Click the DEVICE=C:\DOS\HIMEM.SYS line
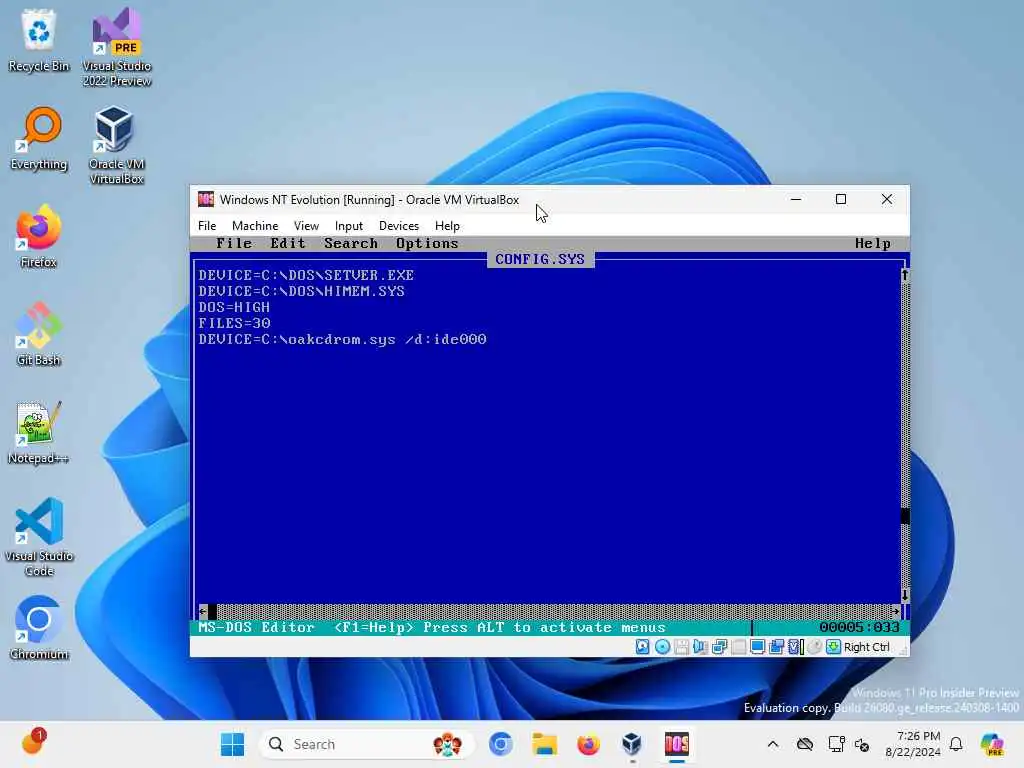Image resolution: width=1024 pixels, height=768 pixels. [302, 291]
